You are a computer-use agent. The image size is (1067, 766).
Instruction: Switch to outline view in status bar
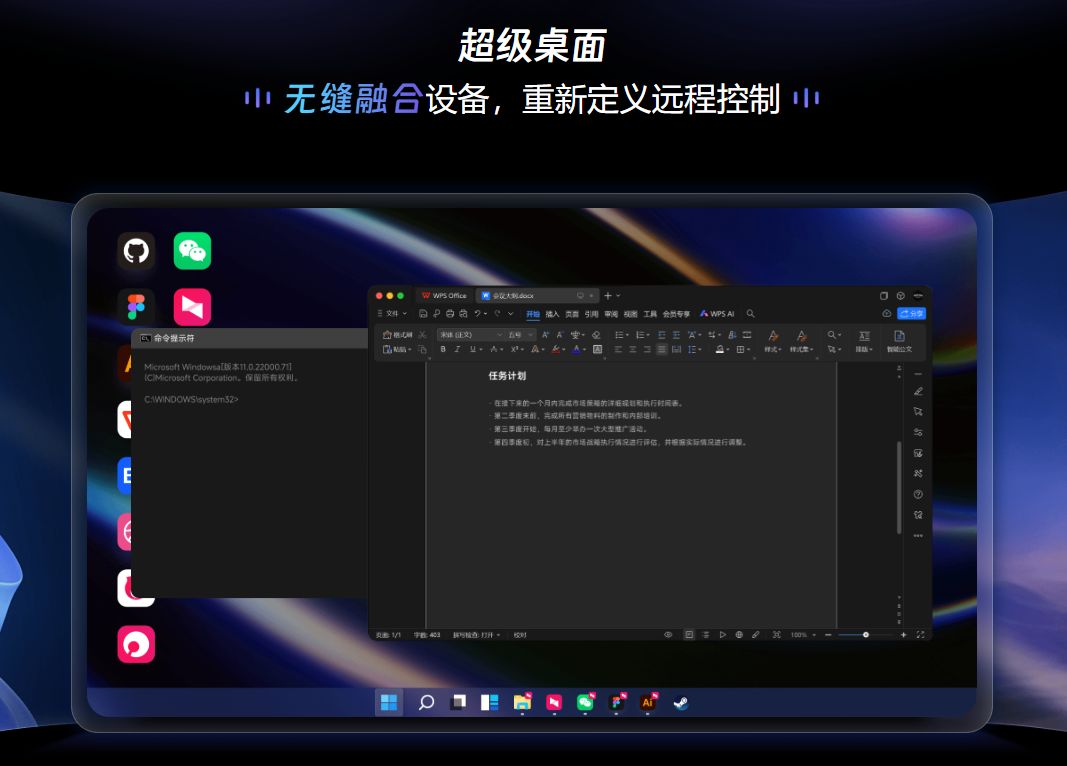click(x=706, y=635)
